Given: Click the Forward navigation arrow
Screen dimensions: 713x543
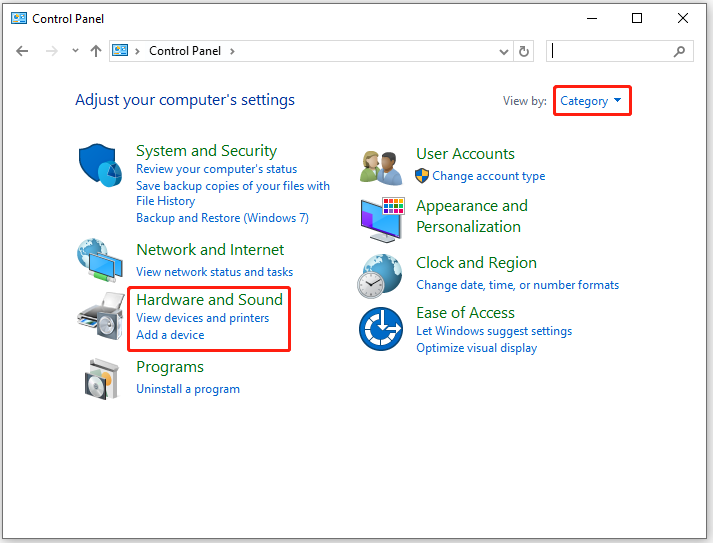Looking at the screenshot, I should (x=52, y=51).
